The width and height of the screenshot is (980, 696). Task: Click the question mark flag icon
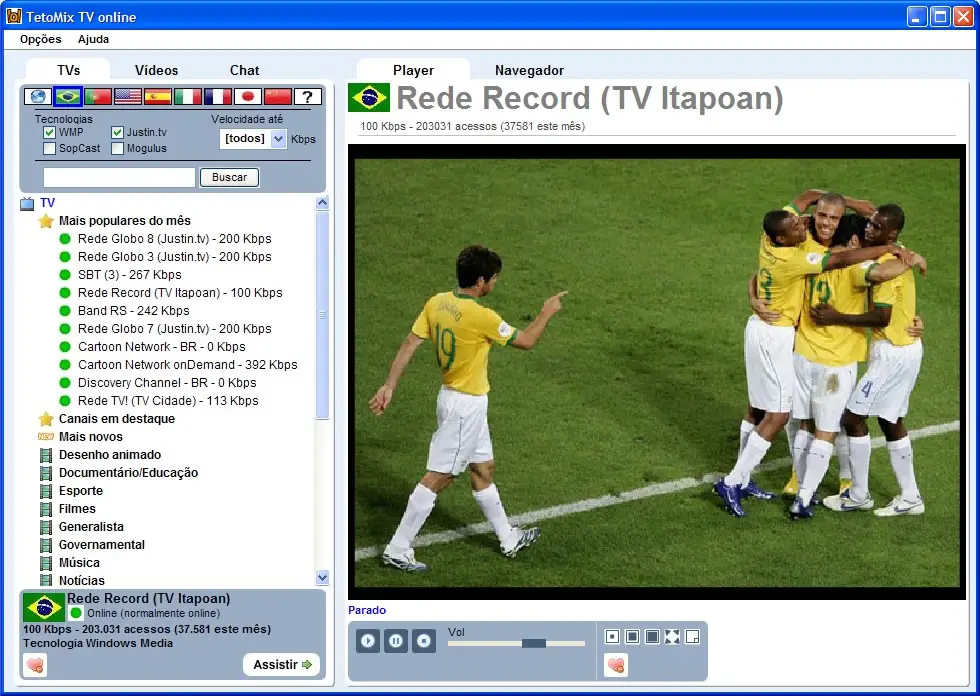pos(308,97)
